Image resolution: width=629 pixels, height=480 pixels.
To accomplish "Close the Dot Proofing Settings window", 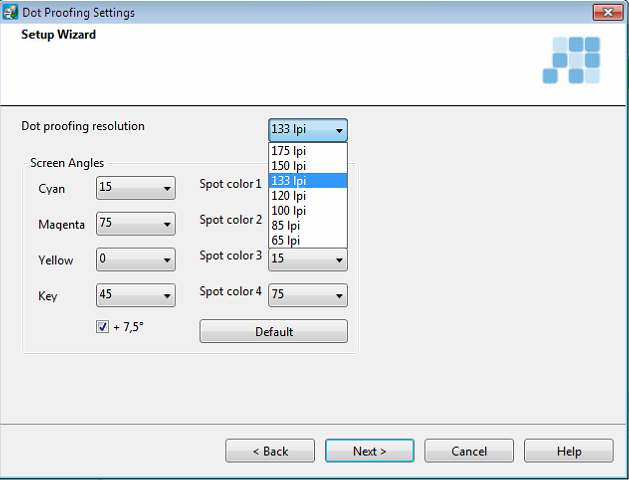I will [x=608, y=12].
